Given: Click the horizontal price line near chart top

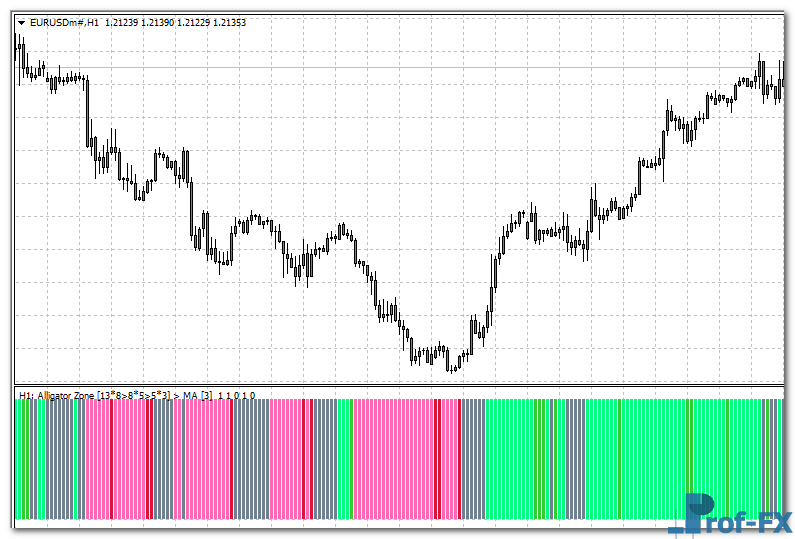Looking at the screenshot, I should [400, 67].
